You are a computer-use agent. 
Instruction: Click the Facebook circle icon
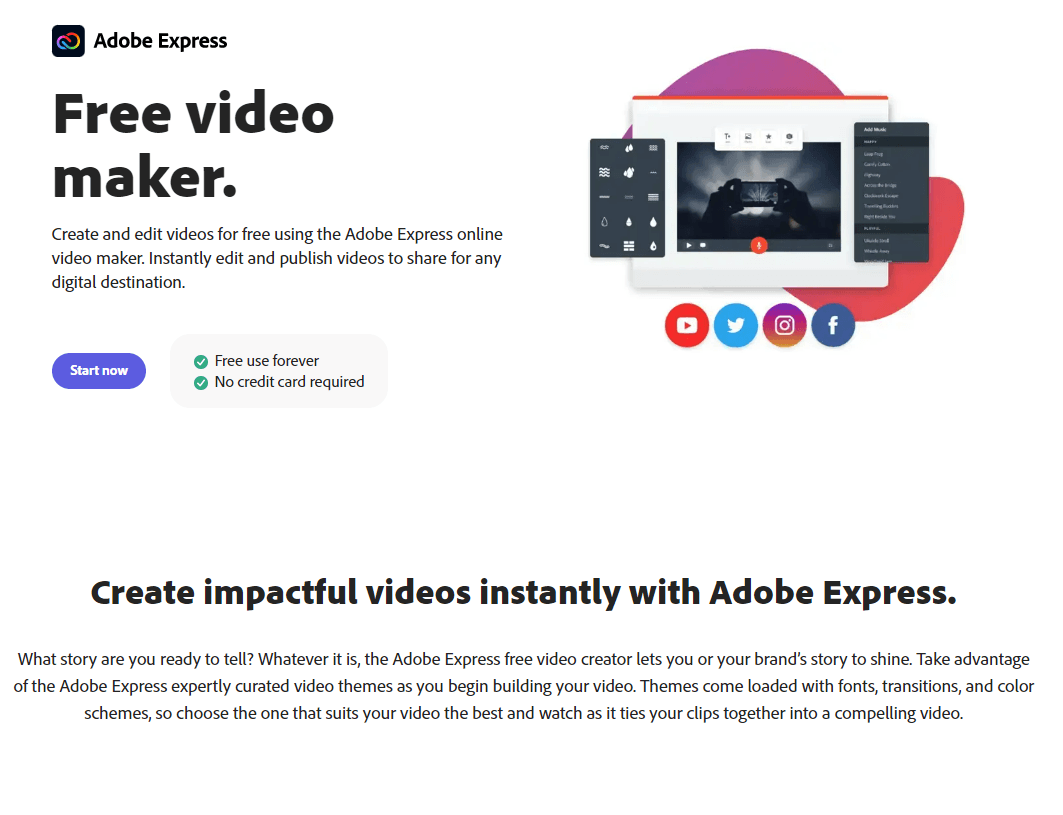(833, 325)
